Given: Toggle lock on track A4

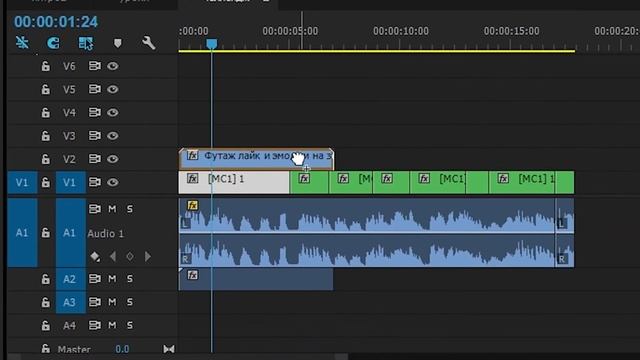Looking at the screenshot, I should click(x=46, y=326).
